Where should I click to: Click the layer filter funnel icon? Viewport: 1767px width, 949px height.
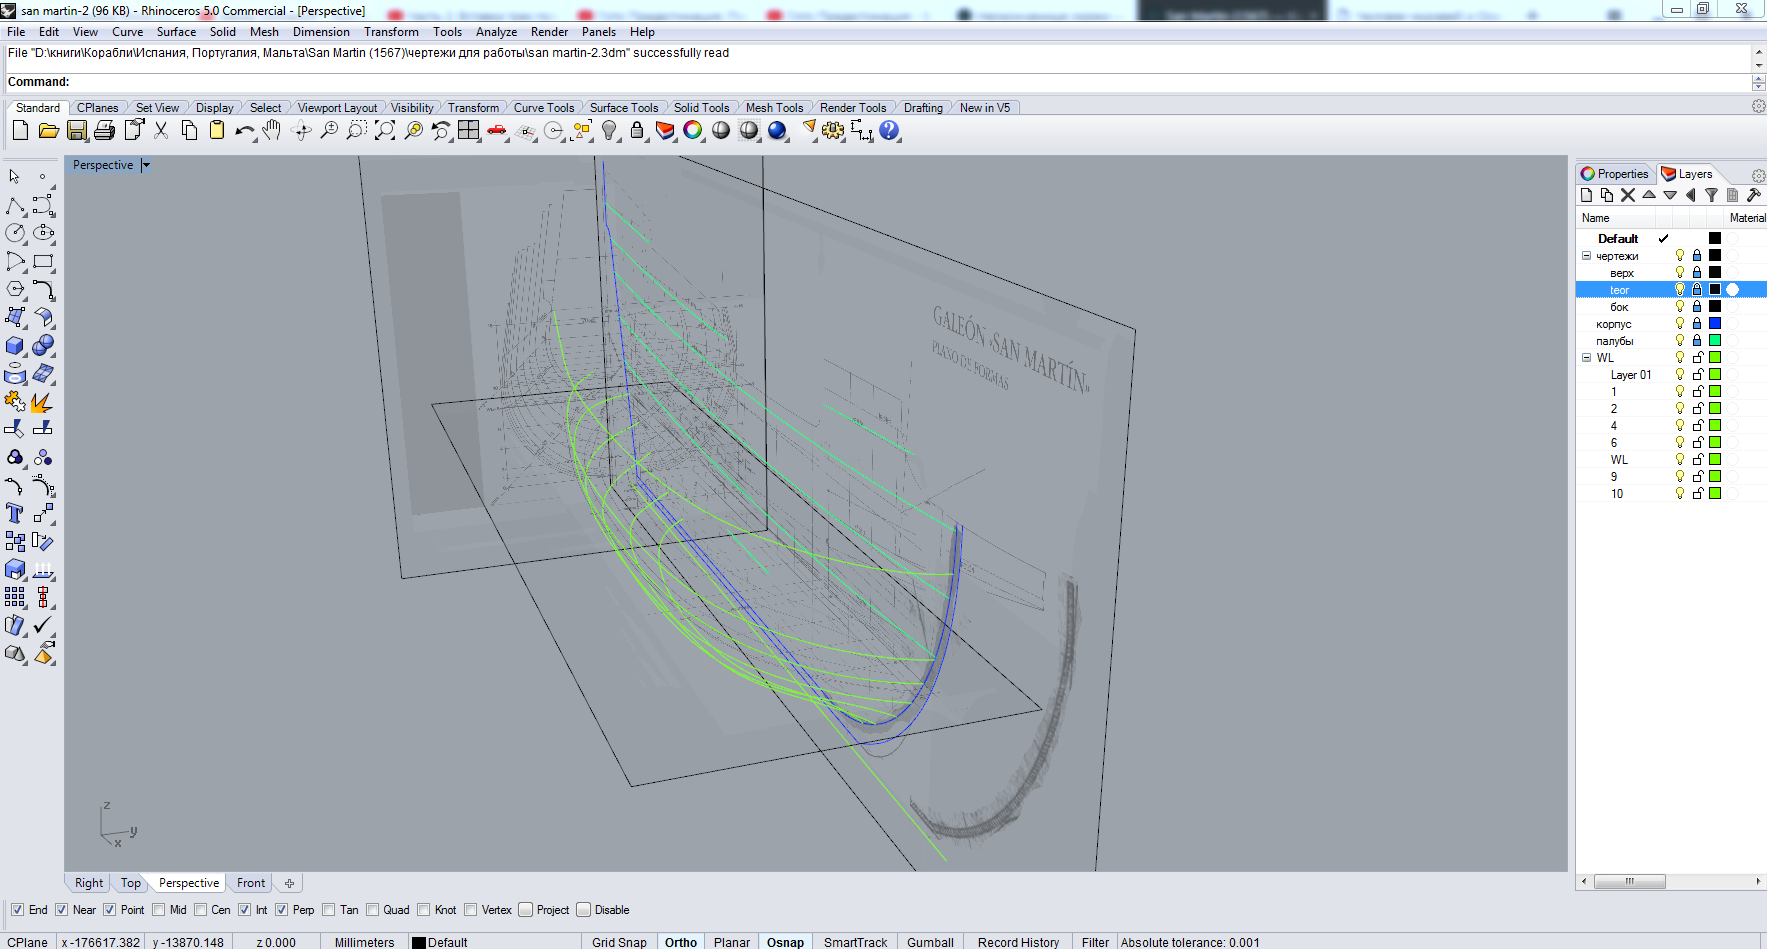click(x=1711, y=196)
